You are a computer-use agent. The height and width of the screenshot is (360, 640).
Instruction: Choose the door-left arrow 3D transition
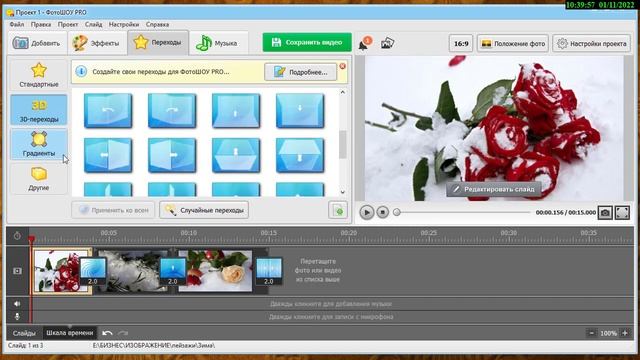click(108, 155)
